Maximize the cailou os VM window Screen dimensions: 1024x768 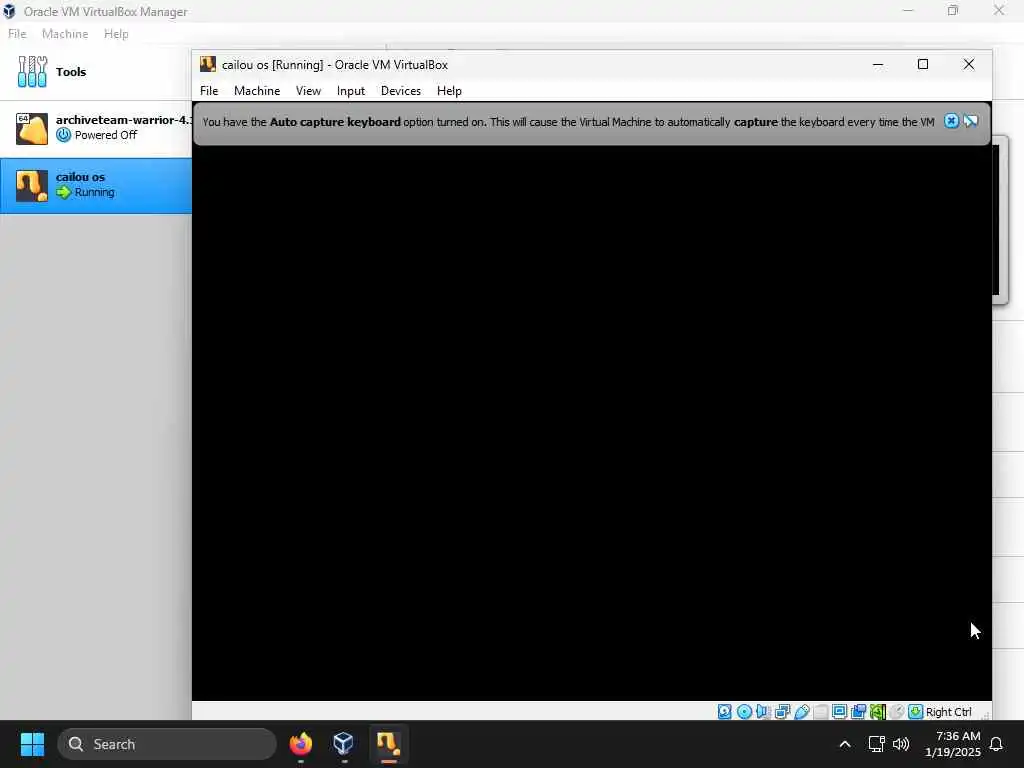(x=923, y=64)
